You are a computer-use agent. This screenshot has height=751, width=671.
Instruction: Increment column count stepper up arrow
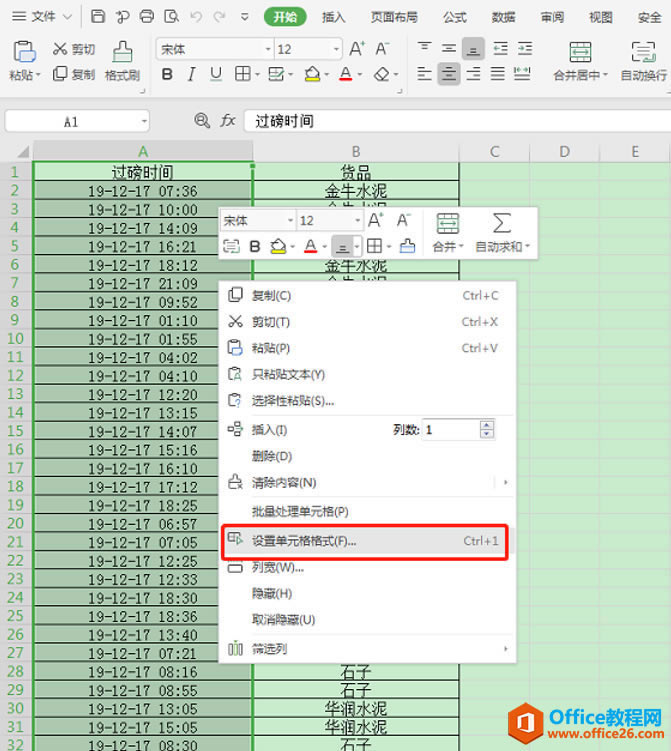(487, 425)
